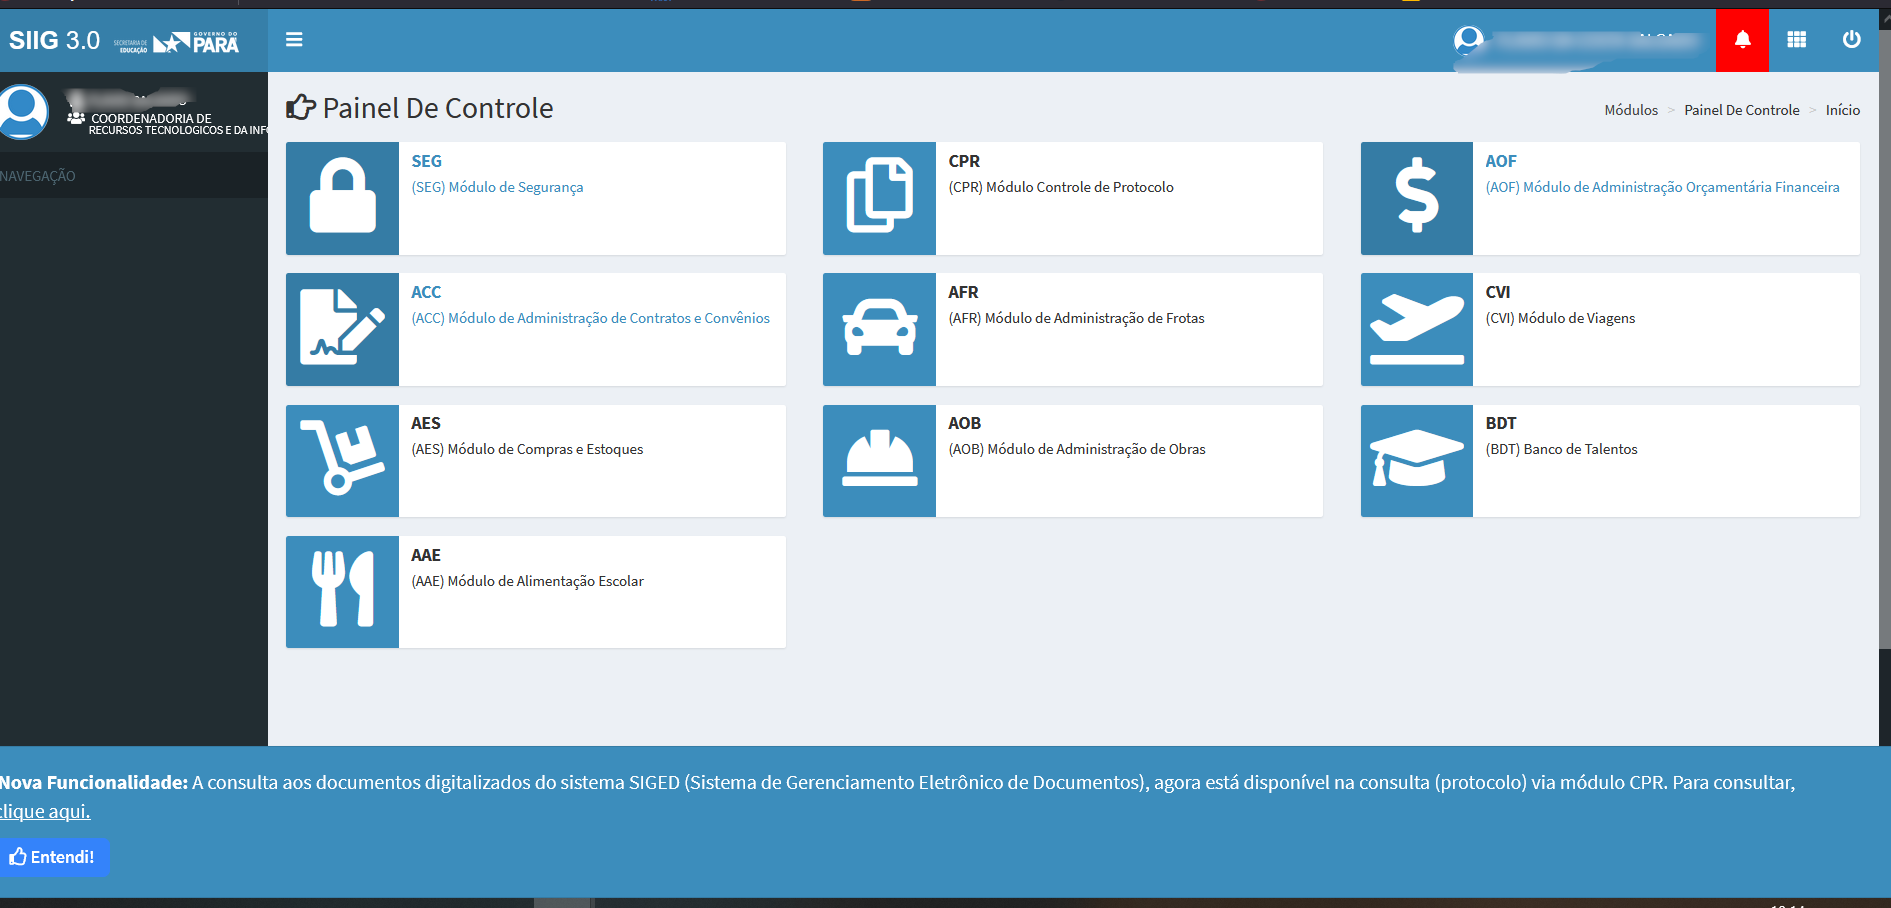Toggle the hamburger sidebar menu
This screenshot has height=908, width=1891.
(x=294, y=40)
